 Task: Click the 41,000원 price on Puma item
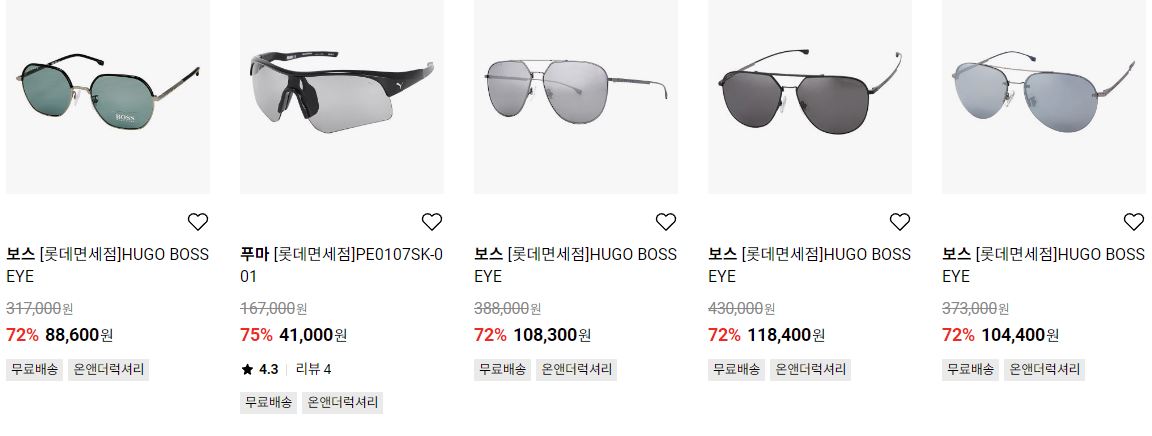pos(313,335)
